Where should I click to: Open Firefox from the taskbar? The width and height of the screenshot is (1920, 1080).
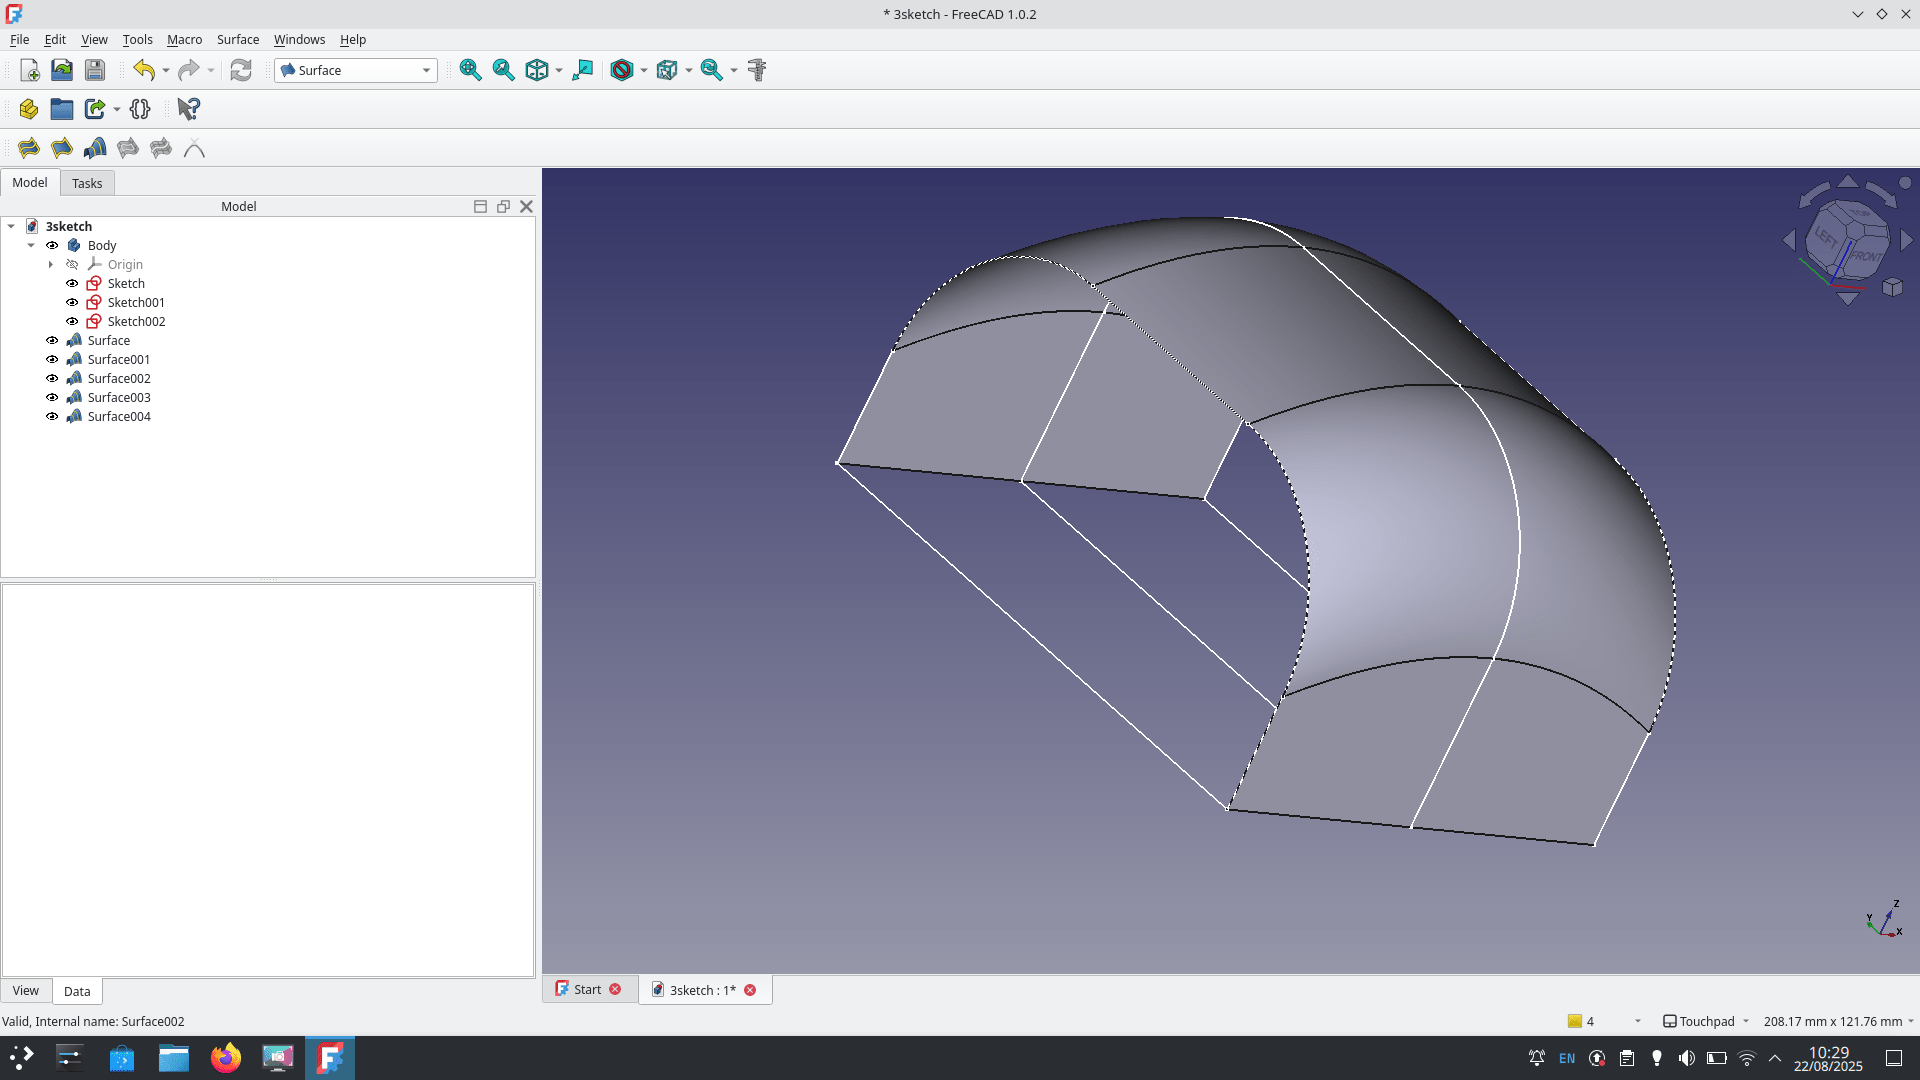pos(226,1057)
